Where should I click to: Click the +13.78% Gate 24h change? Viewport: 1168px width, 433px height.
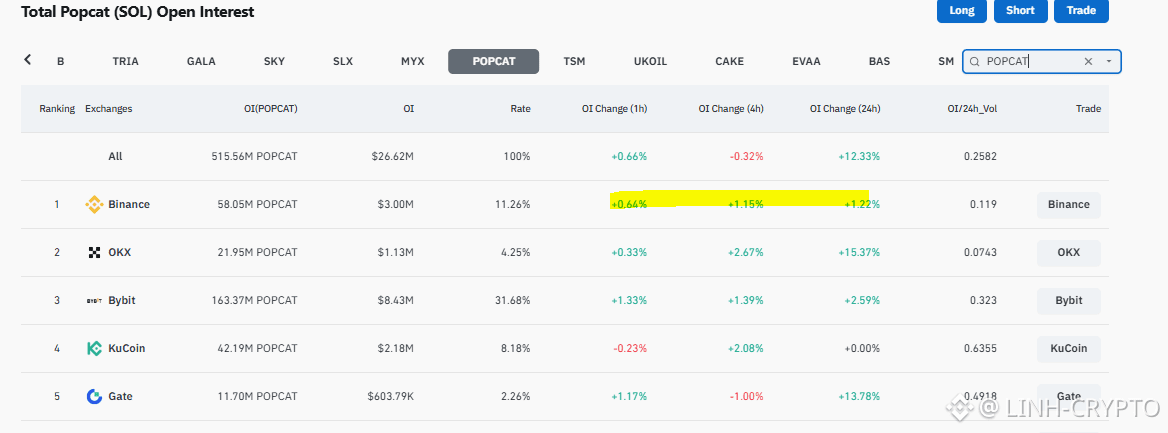(858, 396)
